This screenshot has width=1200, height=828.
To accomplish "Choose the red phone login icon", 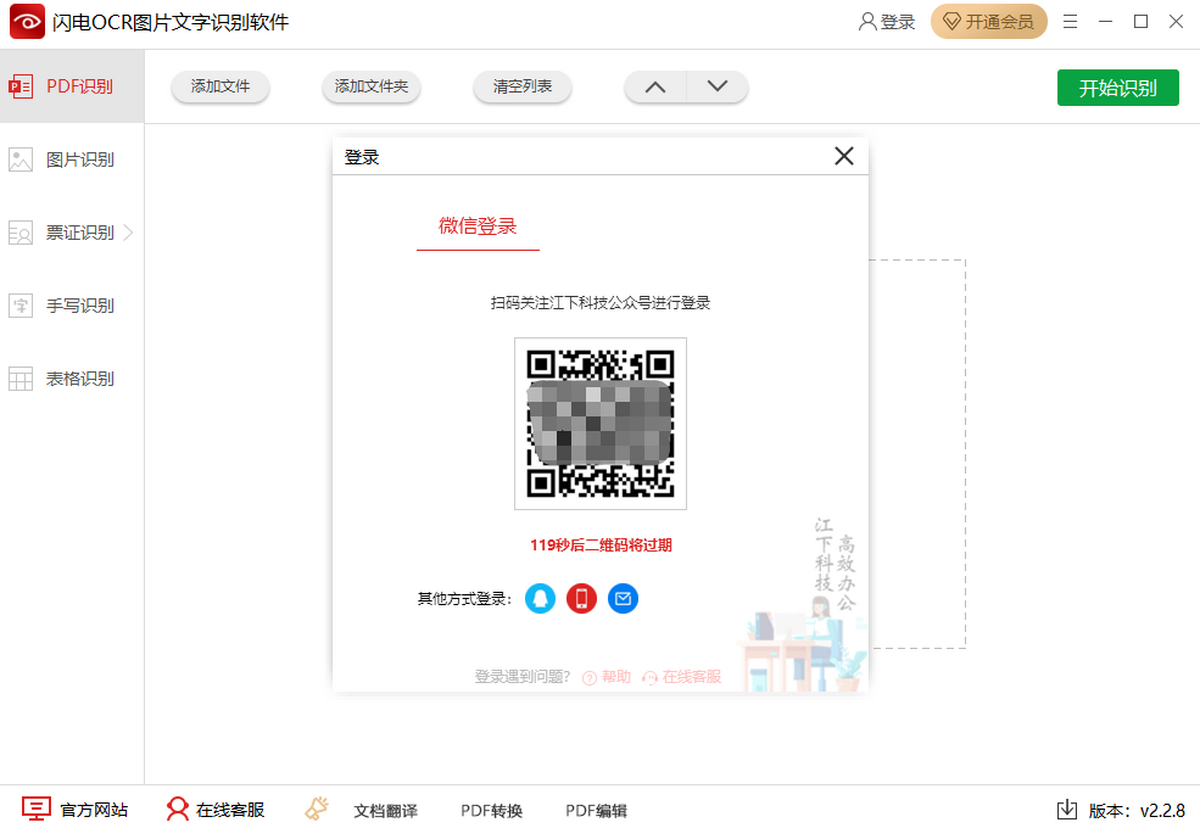I will pos(581,599).
